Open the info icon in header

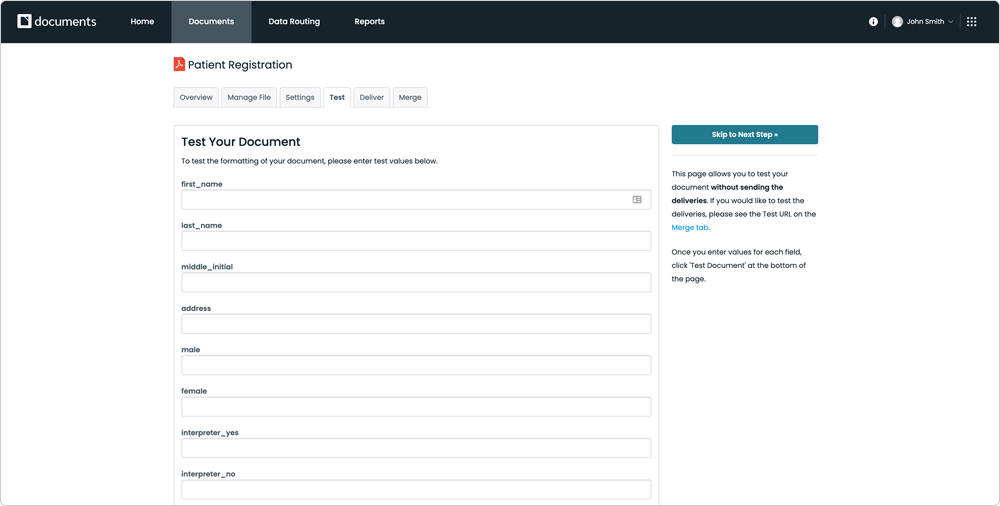tap(873, 22)
